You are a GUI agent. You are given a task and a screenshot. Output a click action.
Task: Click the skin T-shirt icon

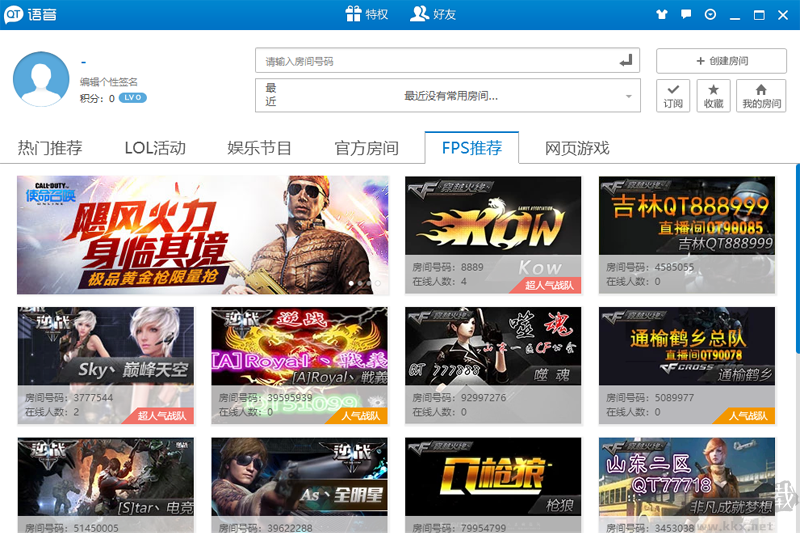coord(662,14)
